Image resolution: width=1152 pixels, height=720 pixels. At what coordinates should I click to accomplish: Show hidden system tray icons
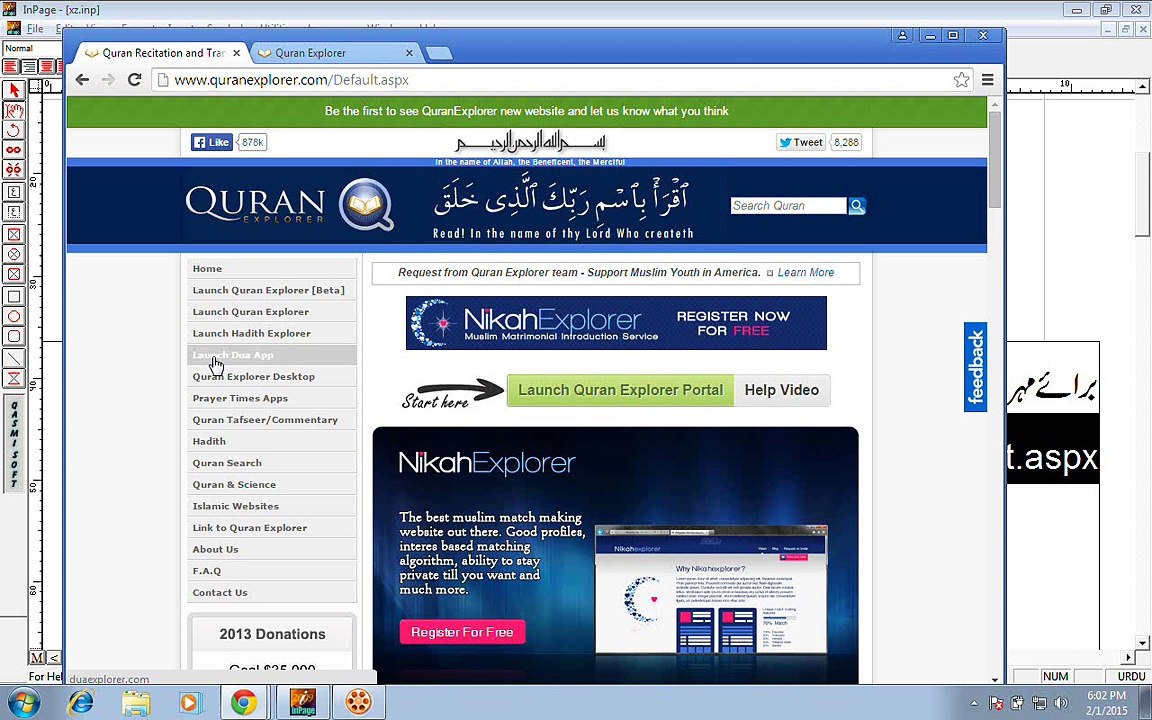click(x=973, y=703)
